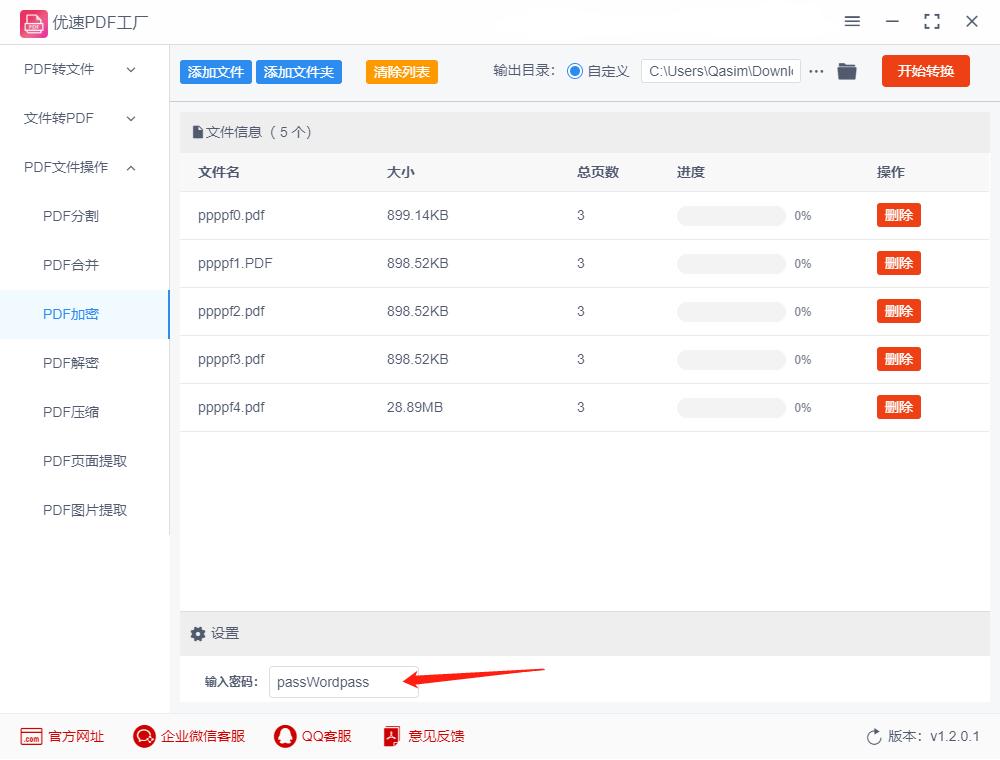Click the progress bar of ppppf0.pdf
The width and height of the screenshot is (1000, 760).
[x=730, y=215]
